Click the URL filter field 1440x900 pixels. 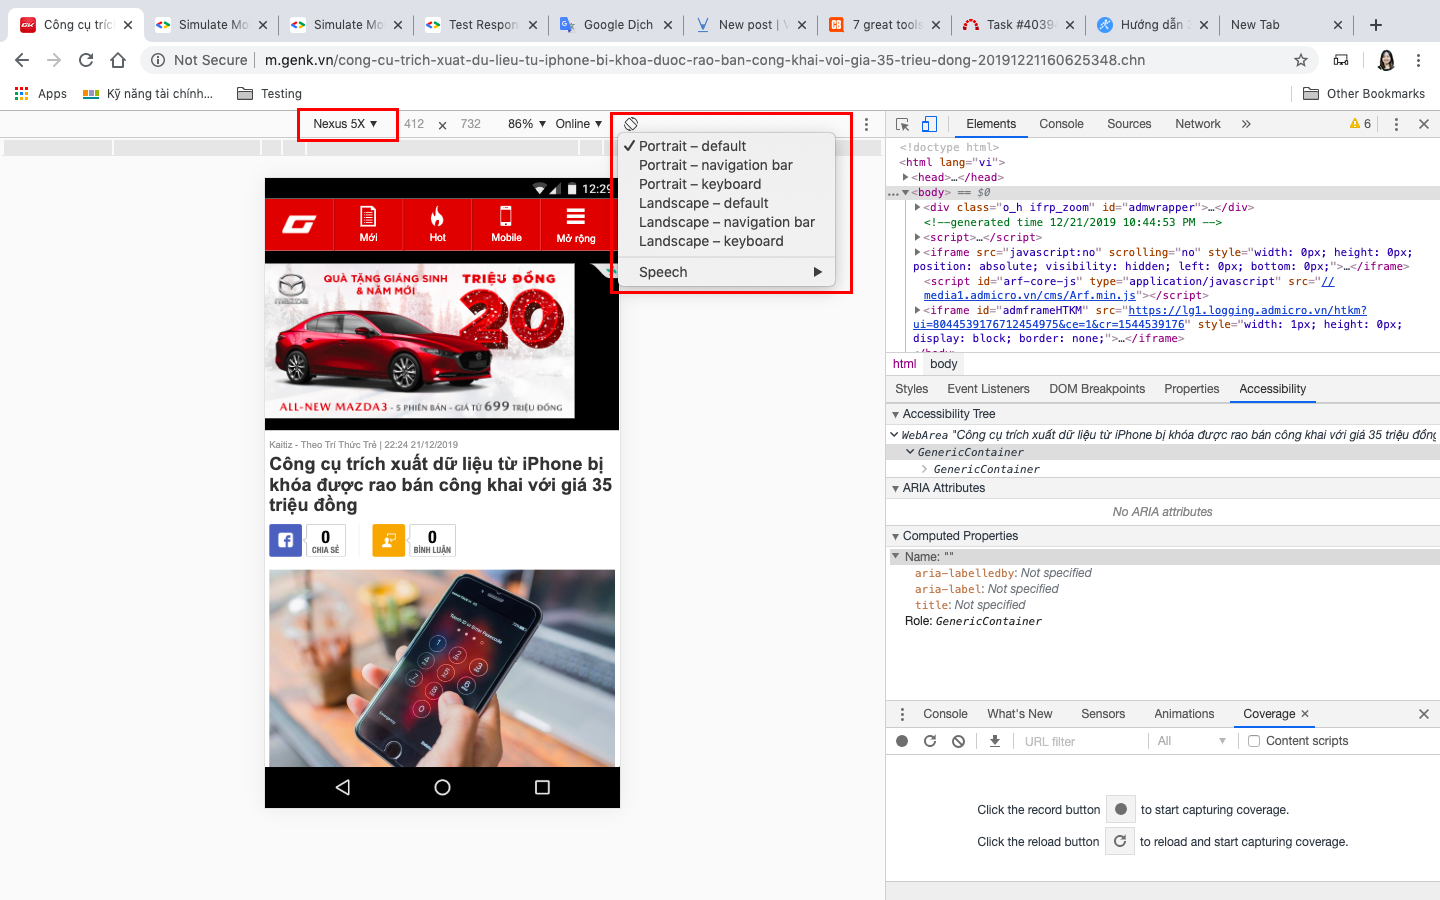pos(1081,741)
